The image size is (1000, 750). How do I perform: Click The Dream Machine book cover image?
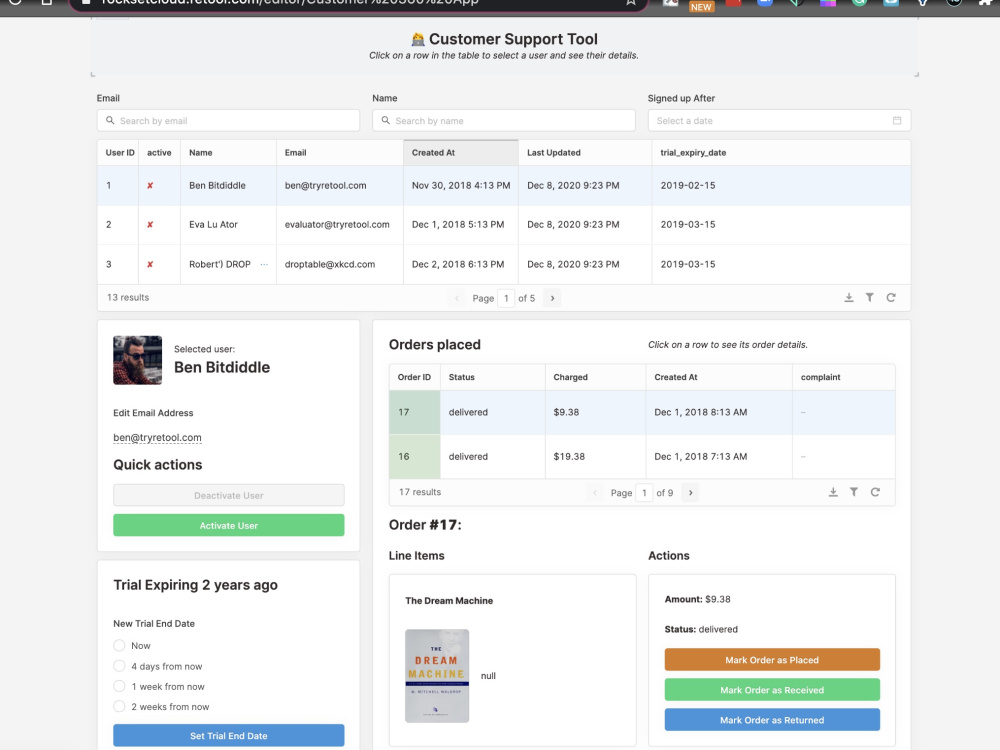click(437, 676)
